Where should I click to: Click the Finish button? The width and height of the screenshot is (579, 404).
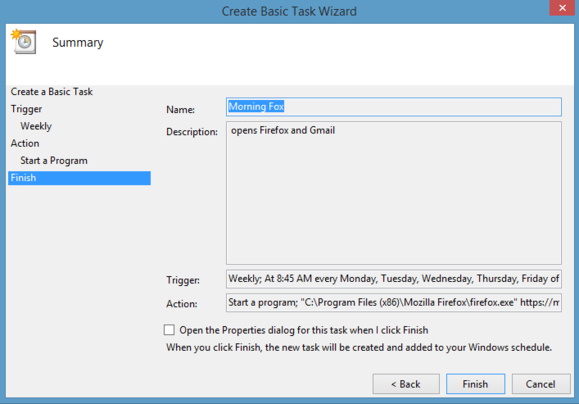point(475,384)
